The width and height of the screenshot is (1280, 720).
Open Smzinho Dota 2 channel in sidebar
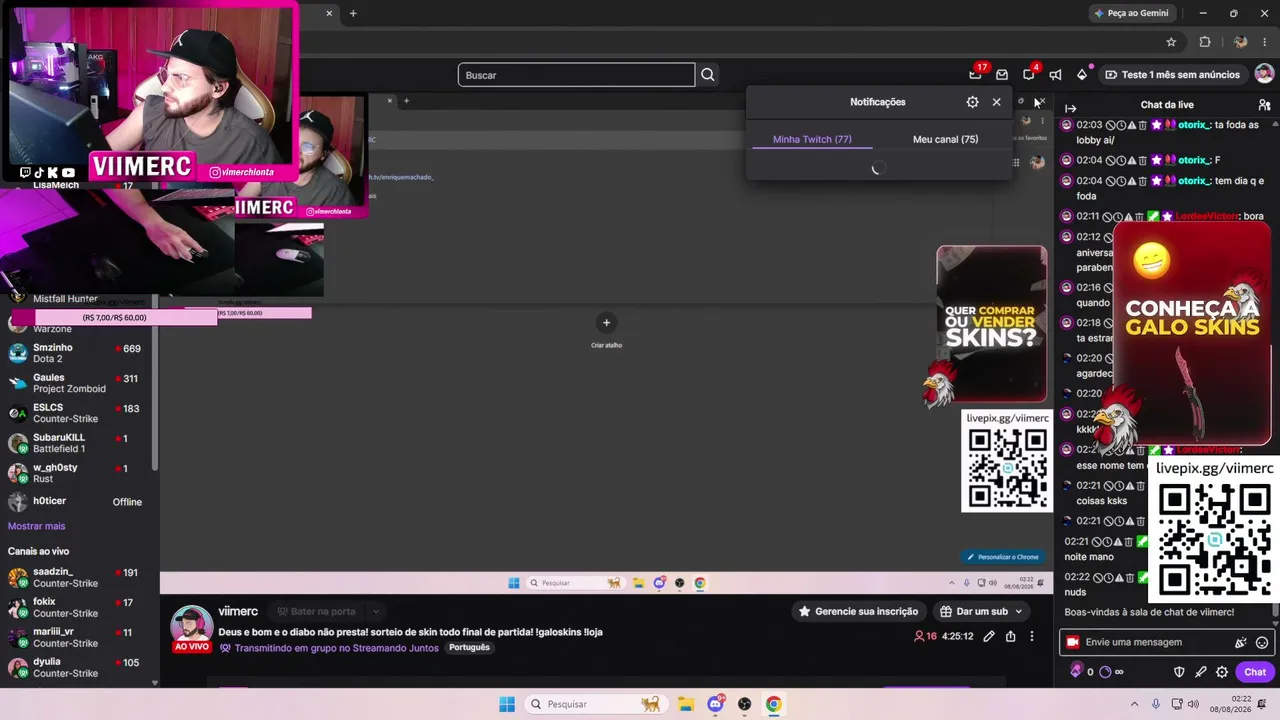point(75,353)
